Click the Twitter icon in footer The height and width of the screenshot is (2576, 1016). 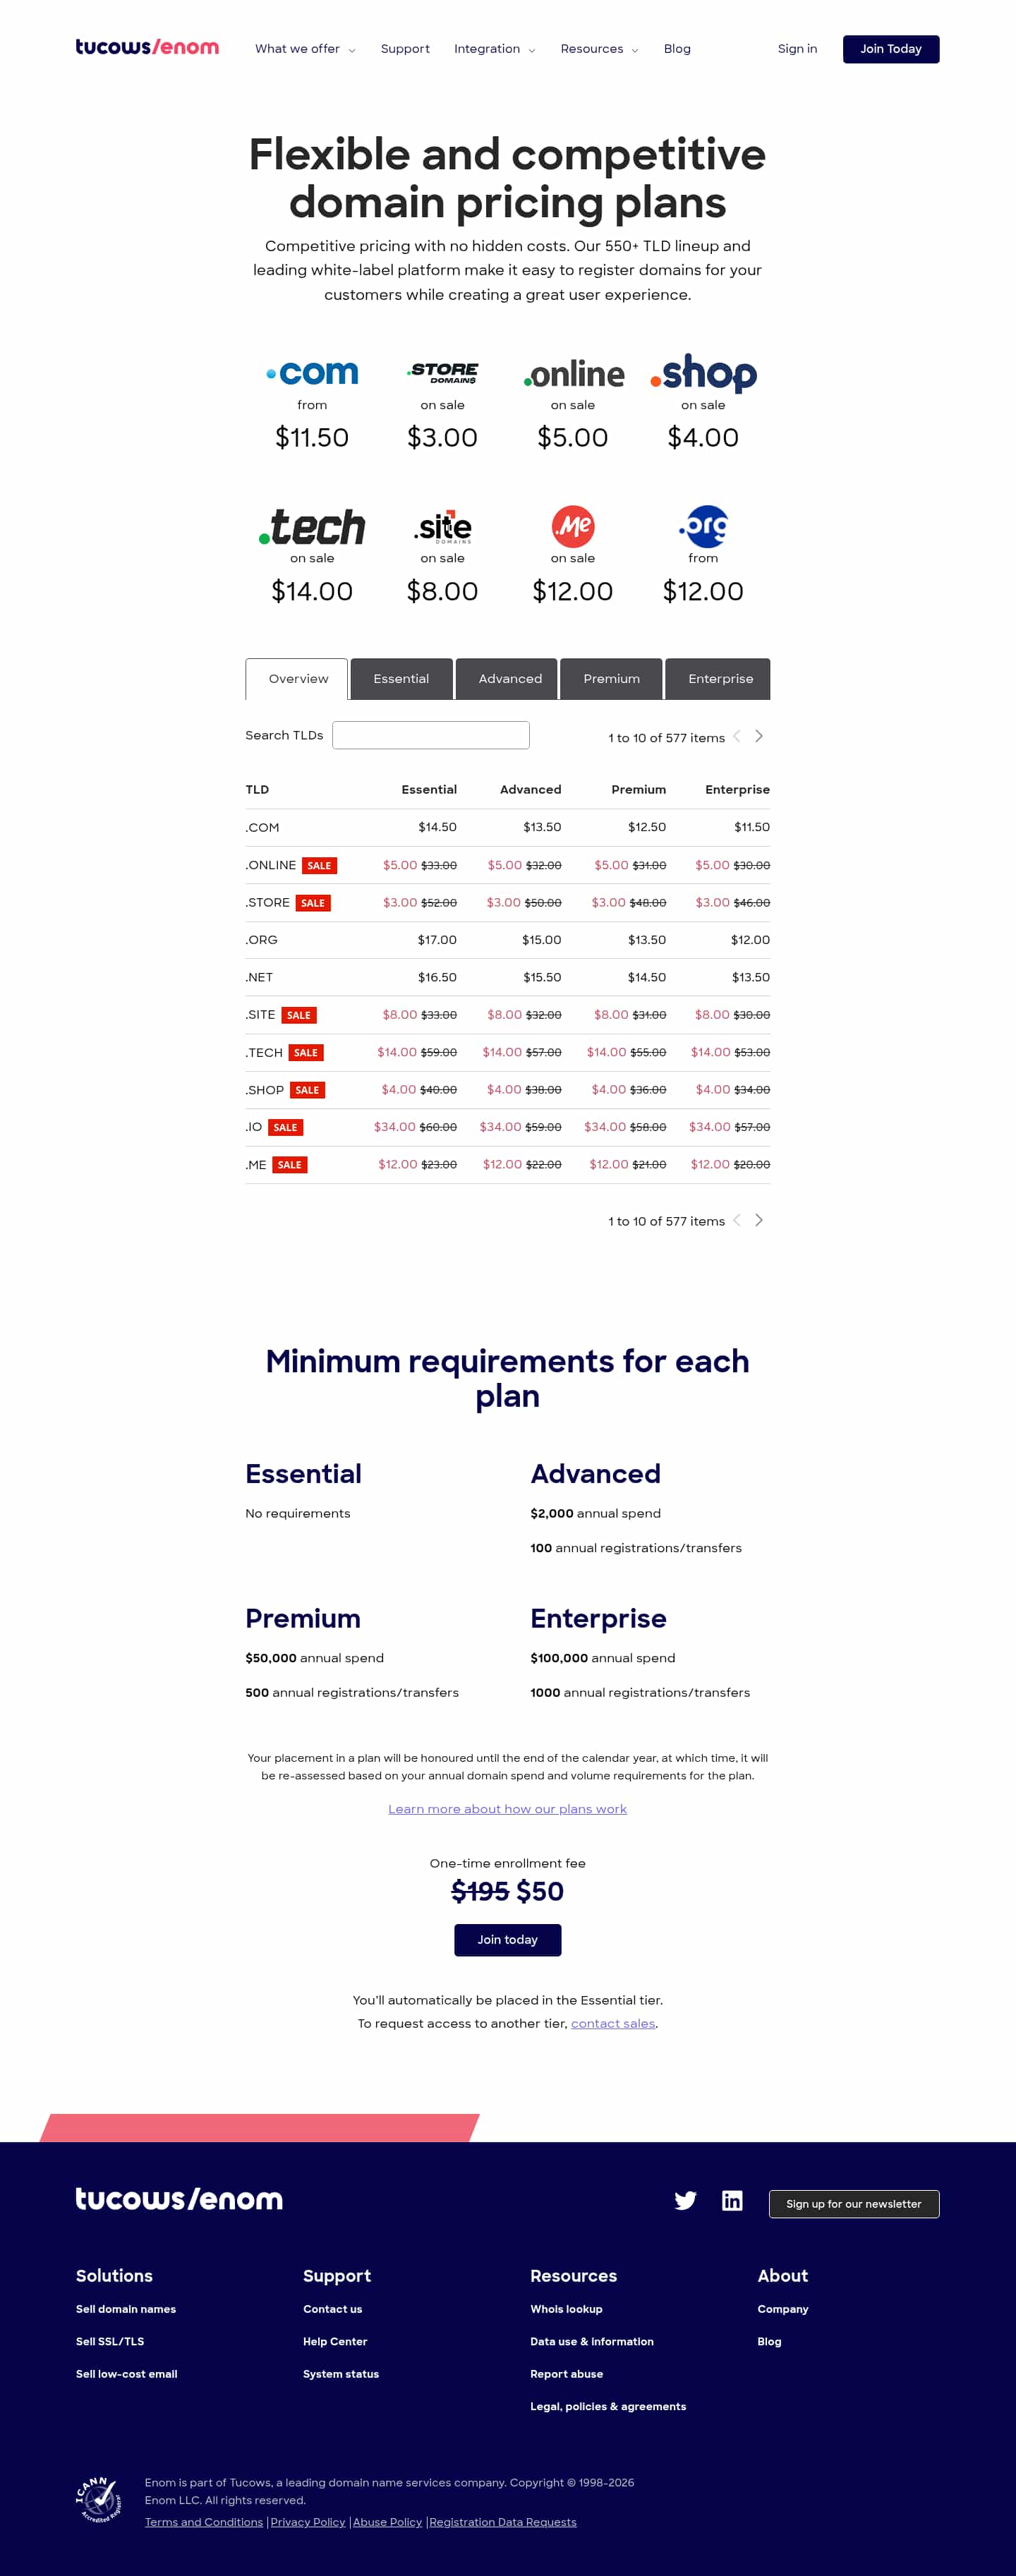point(685,2201)
